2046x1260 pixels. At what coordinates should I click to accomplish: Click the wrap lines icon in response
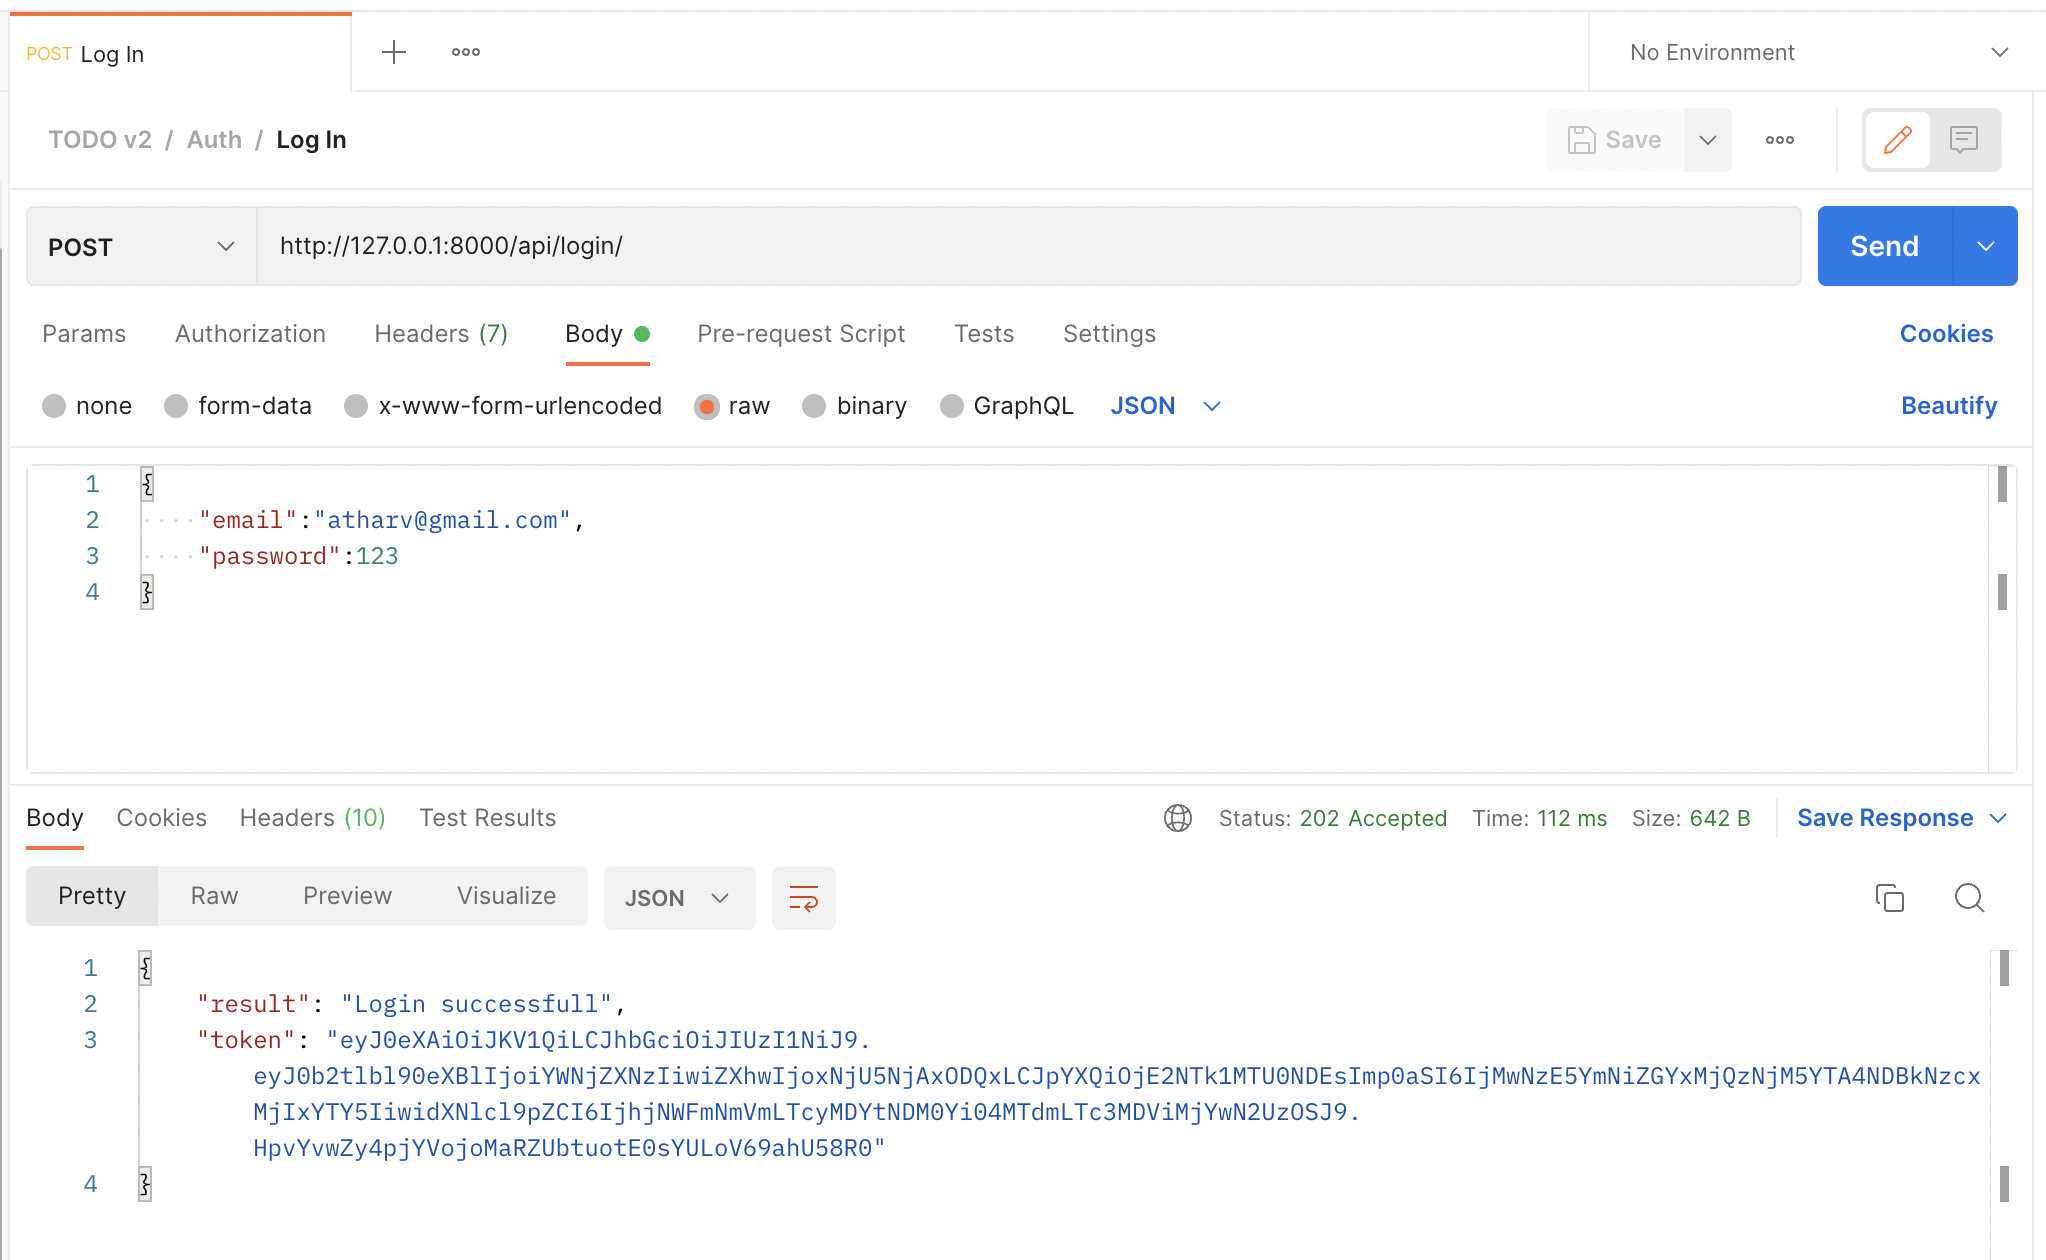tap(803, 898)
